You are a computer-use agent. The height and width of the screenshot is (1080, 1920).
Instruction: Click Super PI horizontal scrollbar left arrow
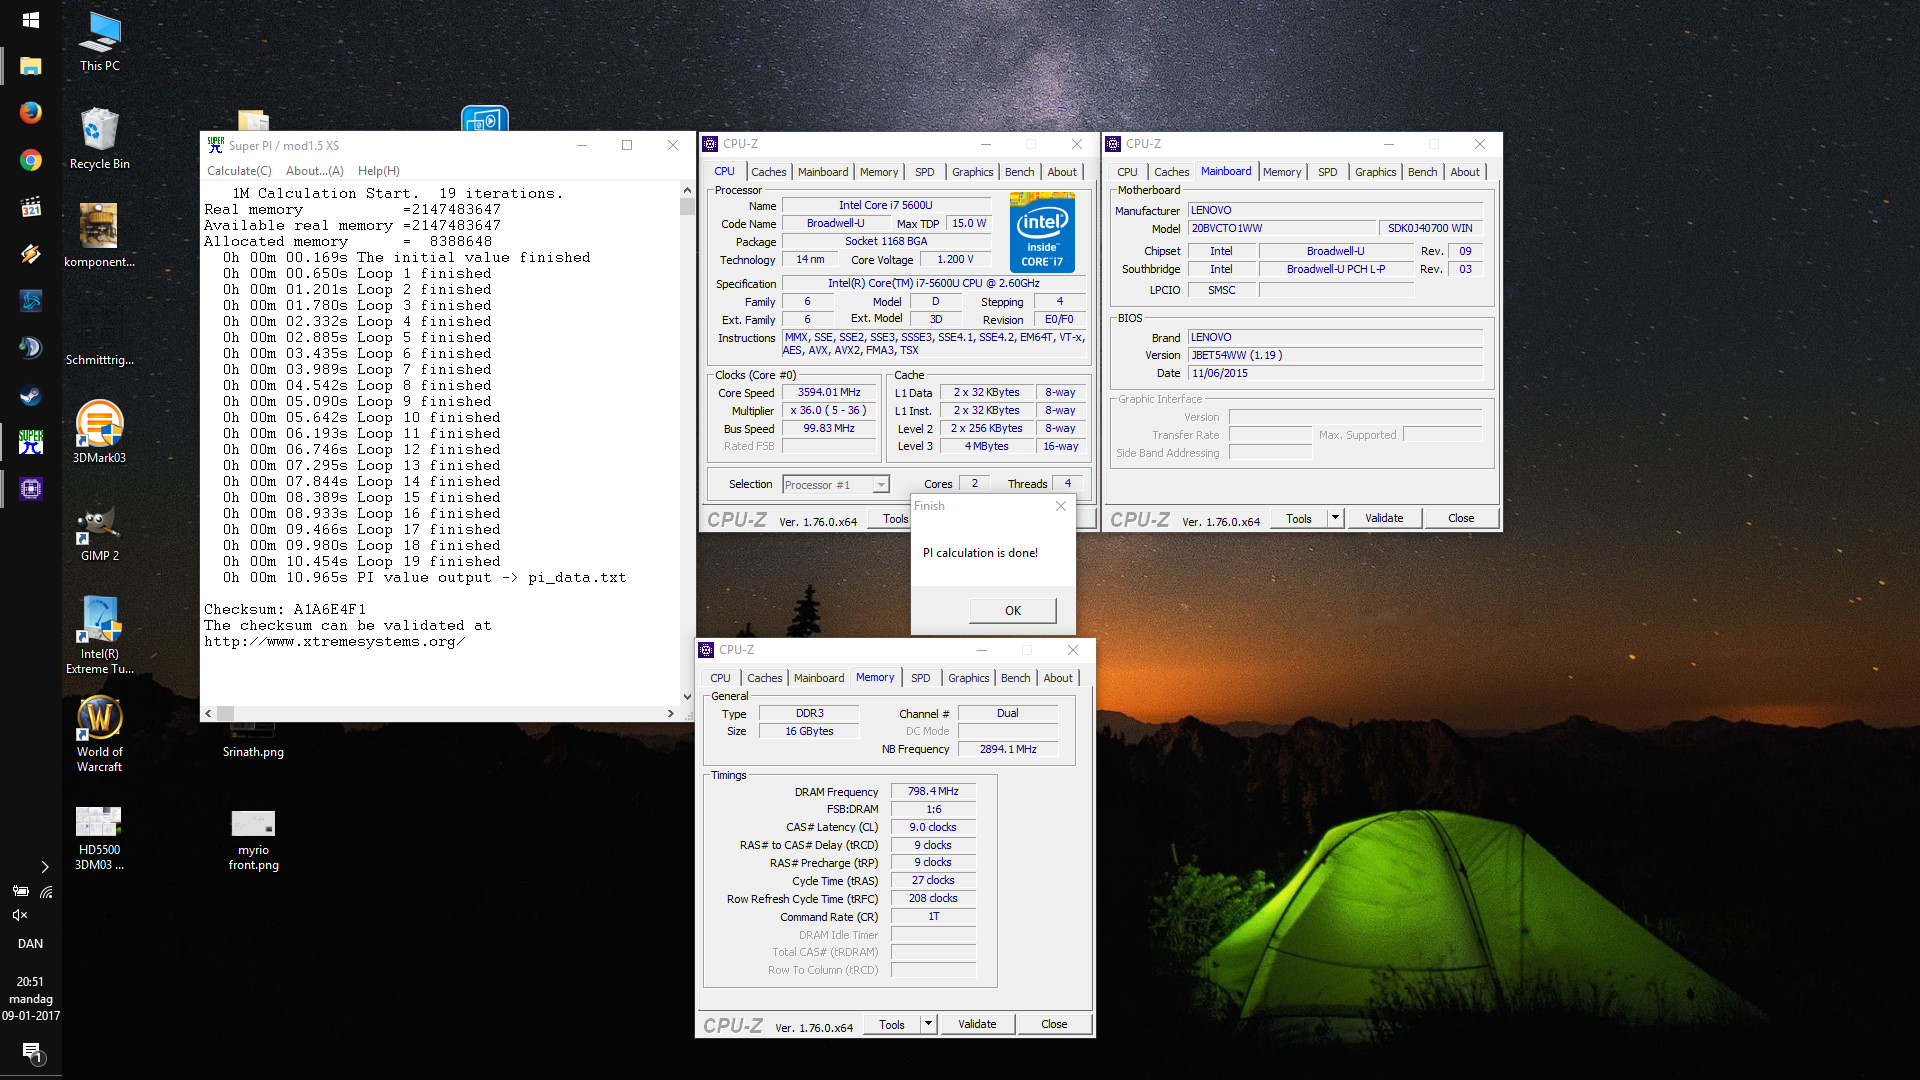coord(208,713)
